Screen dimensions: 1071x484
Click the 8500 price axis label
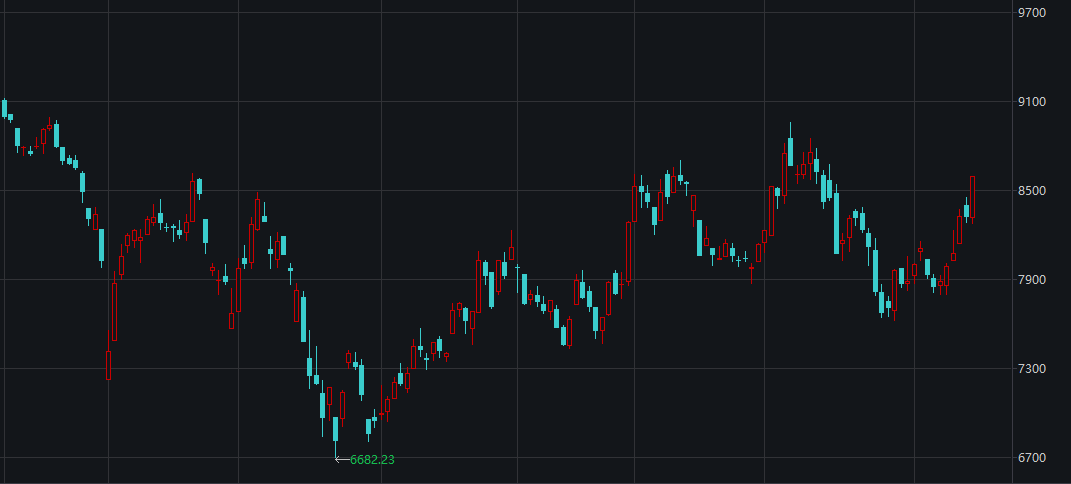click(1031, 190)
